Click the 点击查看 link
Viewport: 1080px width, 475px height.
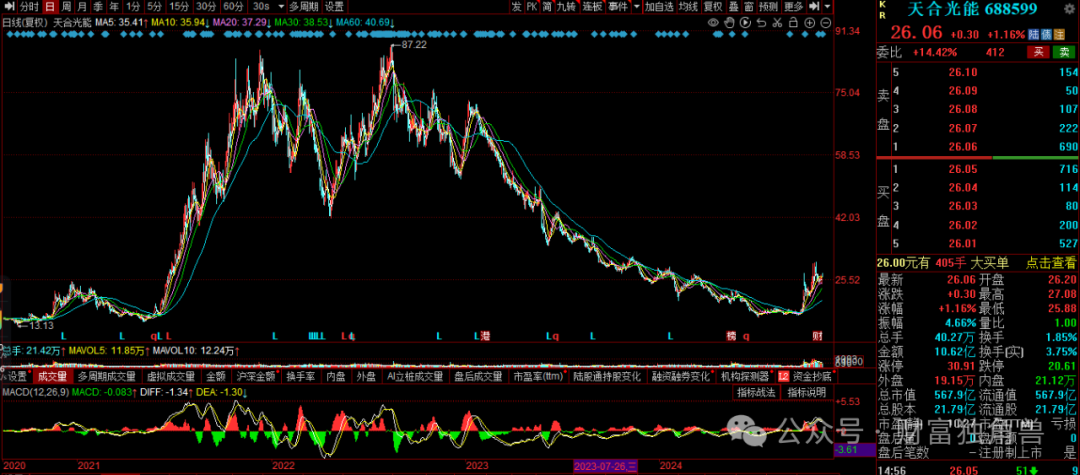pyautogui.click(x=1050, y=262)
